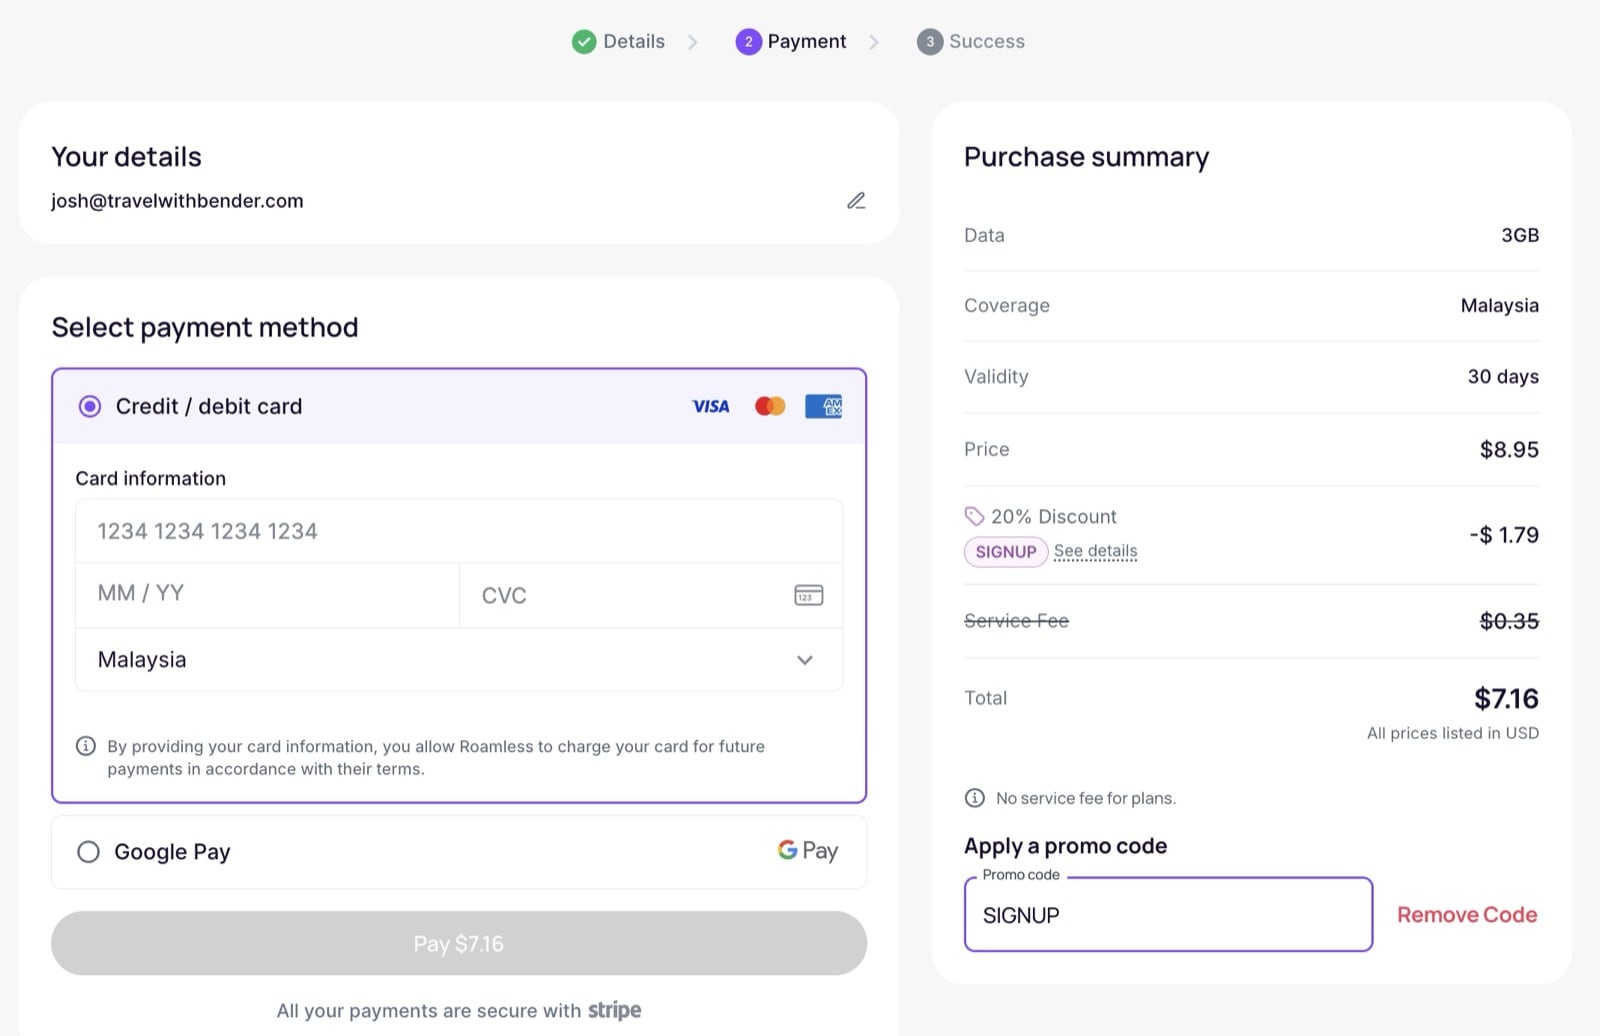The height and width of the screenshot is (1036, 1600).
Task: Click the Google Pay logo
Action: tap(807, 851)
